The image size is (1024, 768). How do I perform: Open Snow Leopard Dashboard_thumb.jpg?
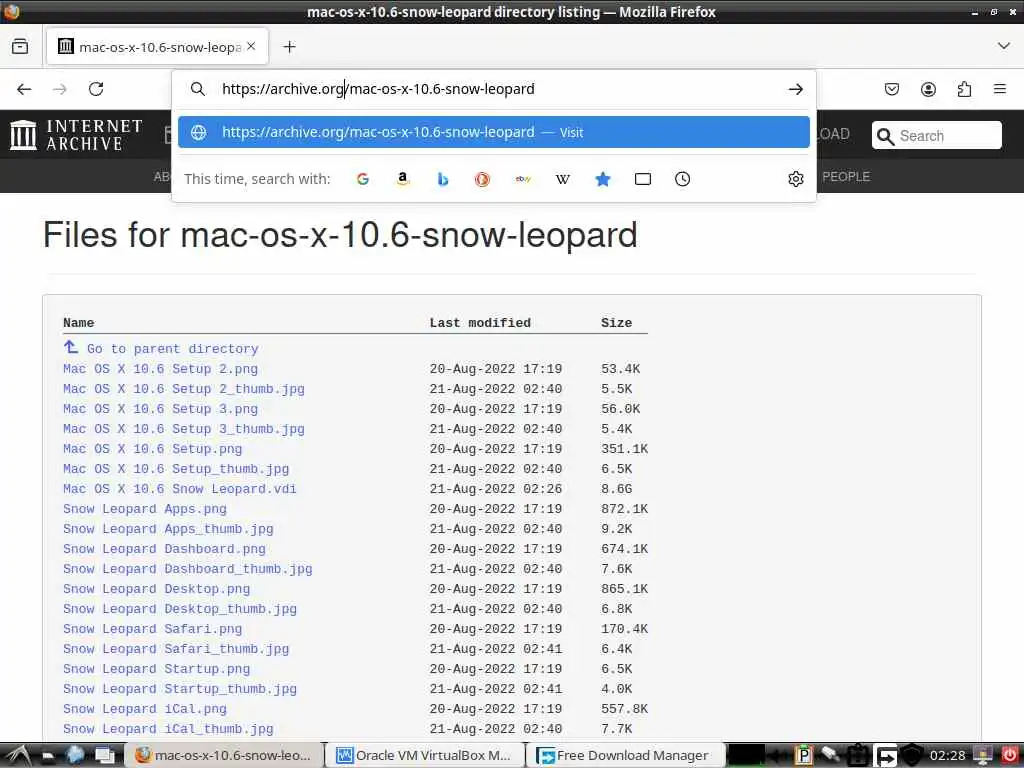(187, 569)
